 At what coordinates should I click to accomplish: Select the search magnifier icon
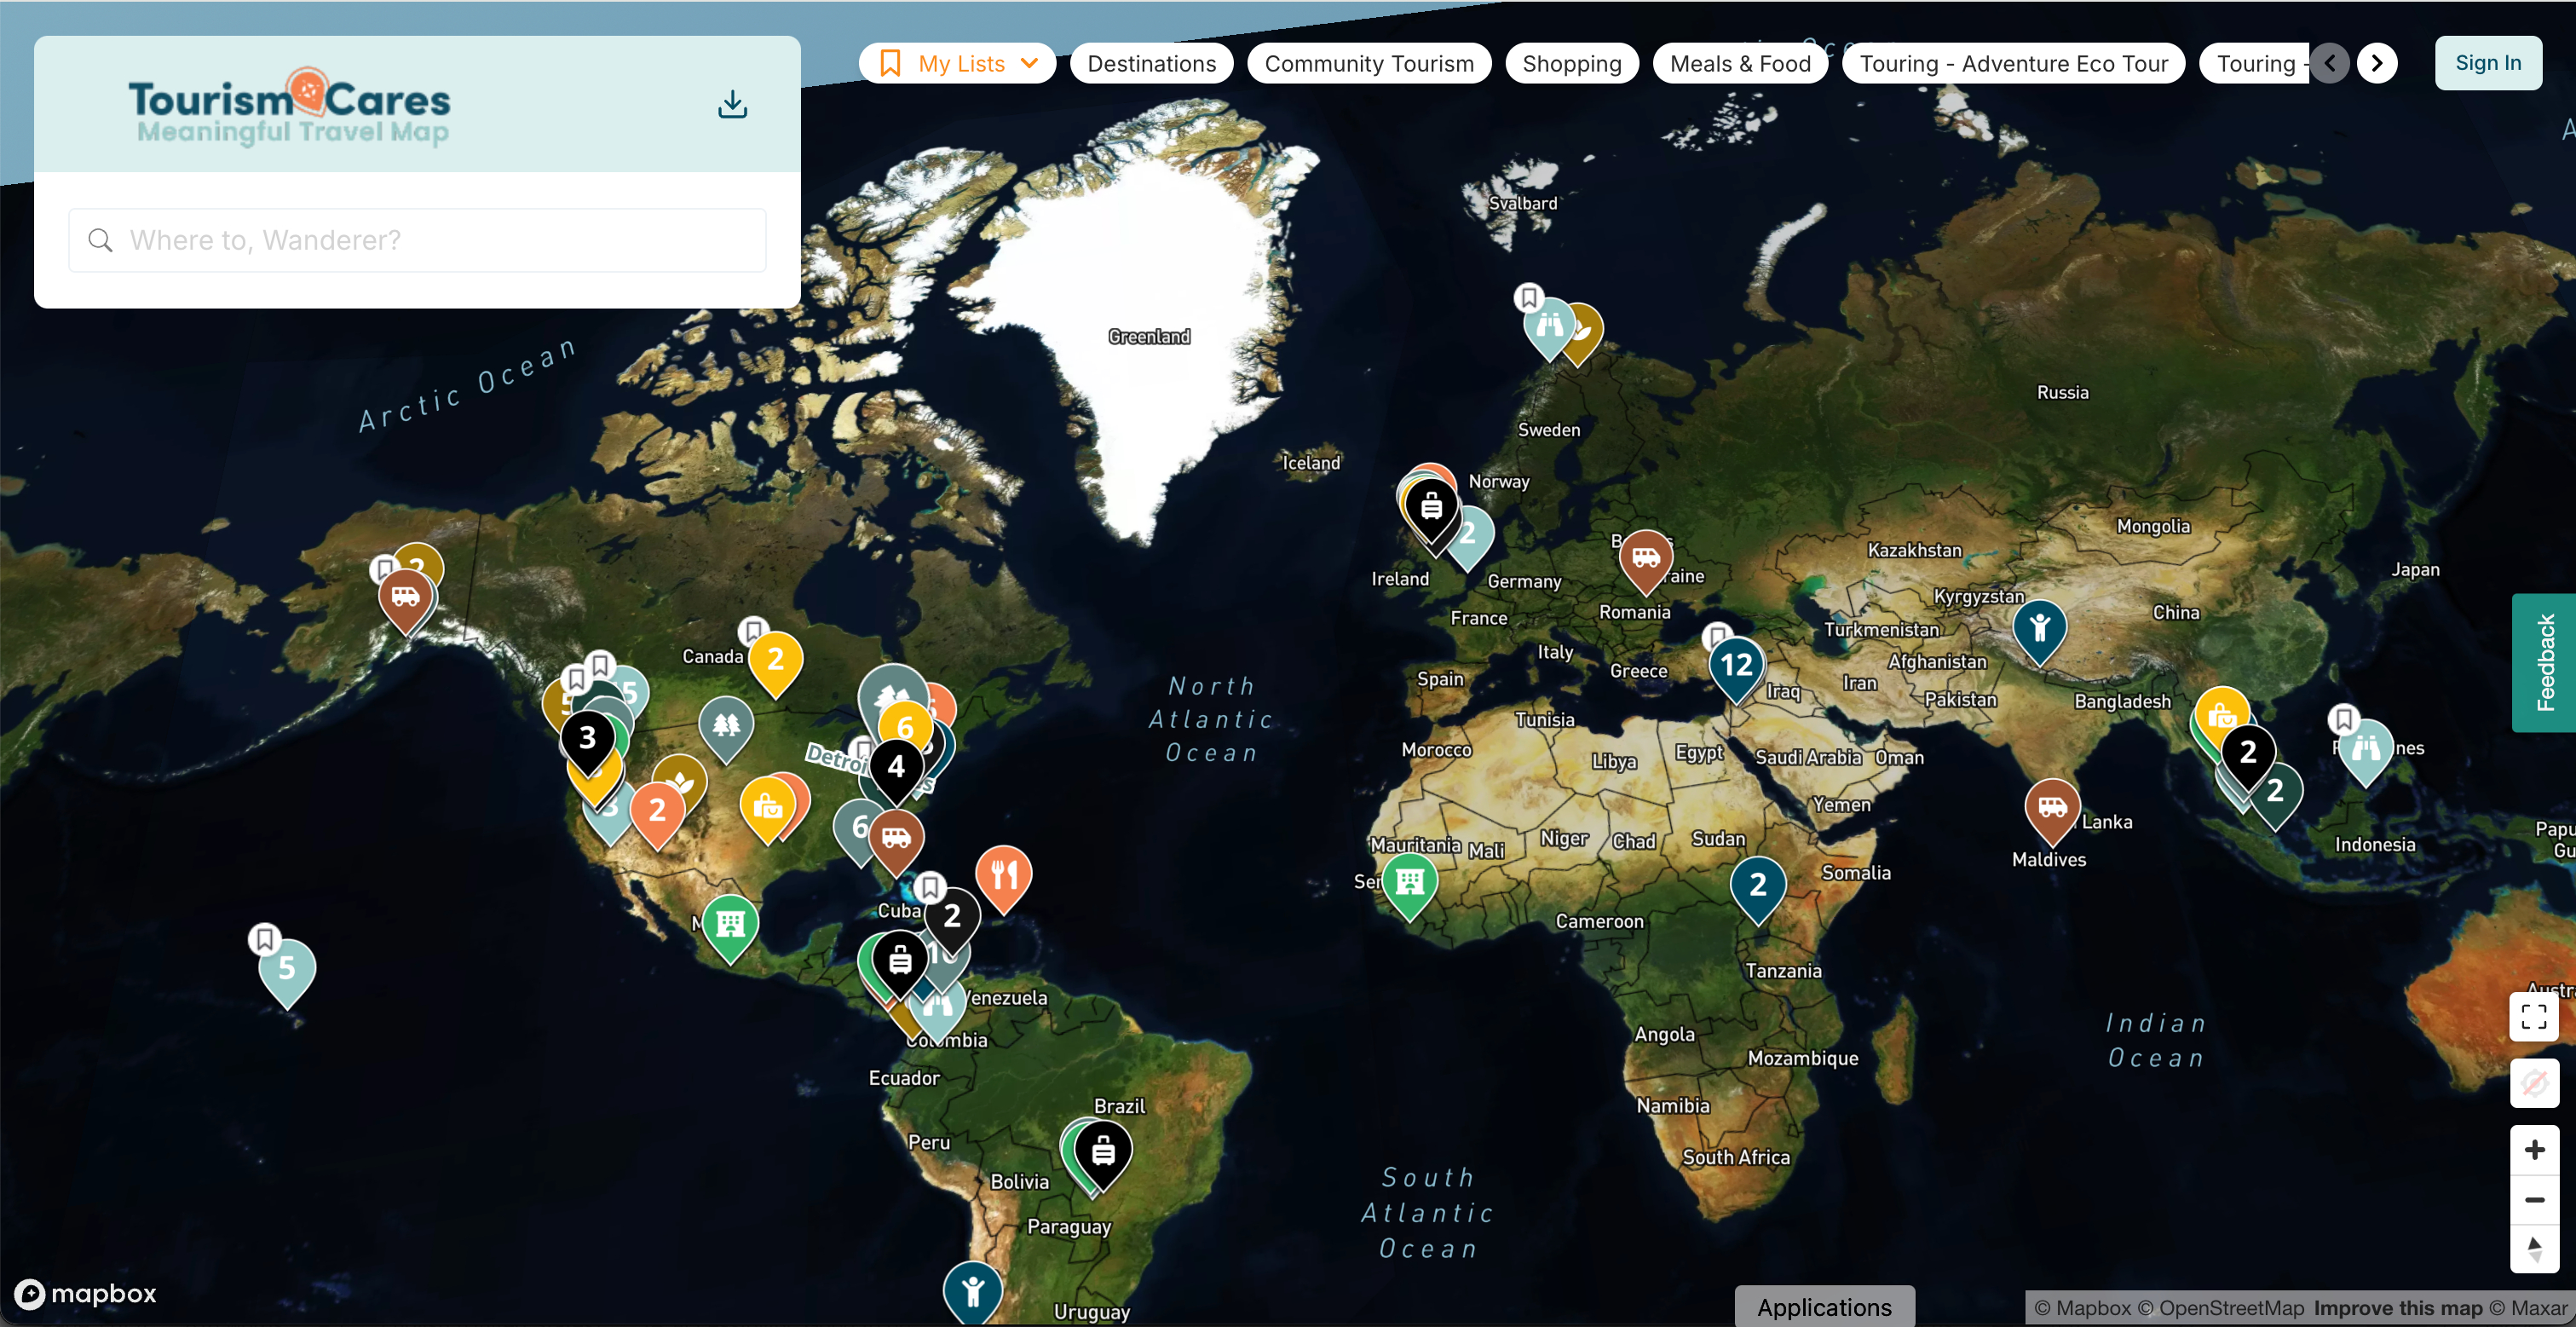point(100,240)
